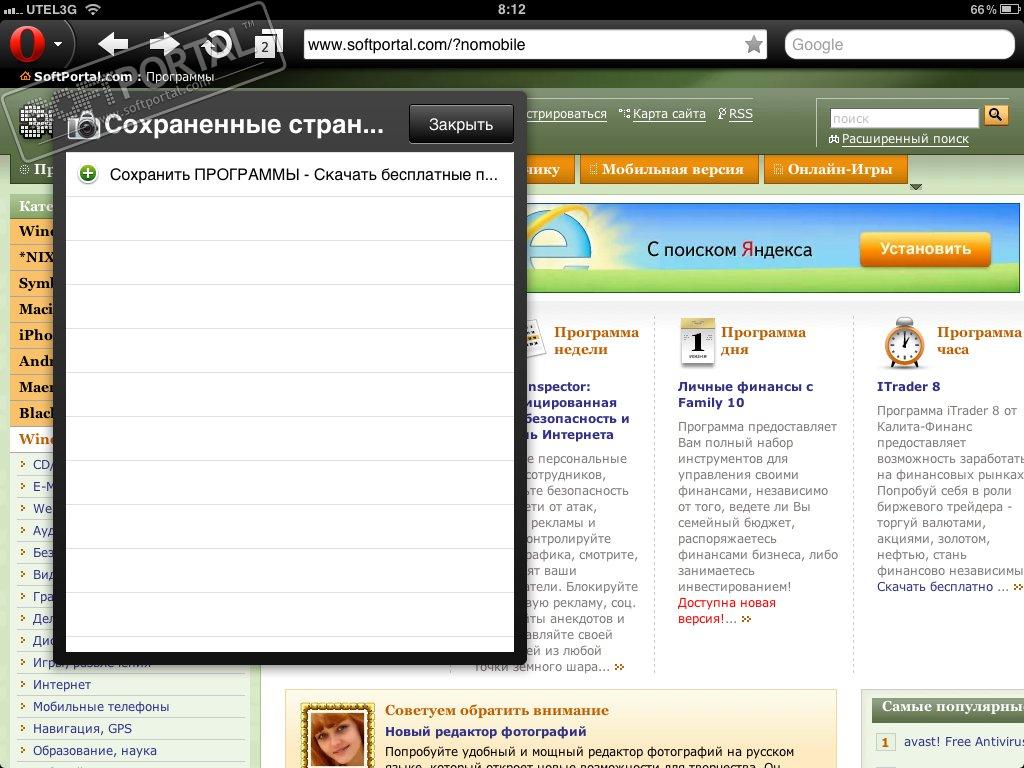Focus the Google search box
The width and height of the screenshot is (1024, 768).
(x=899, y=44)
